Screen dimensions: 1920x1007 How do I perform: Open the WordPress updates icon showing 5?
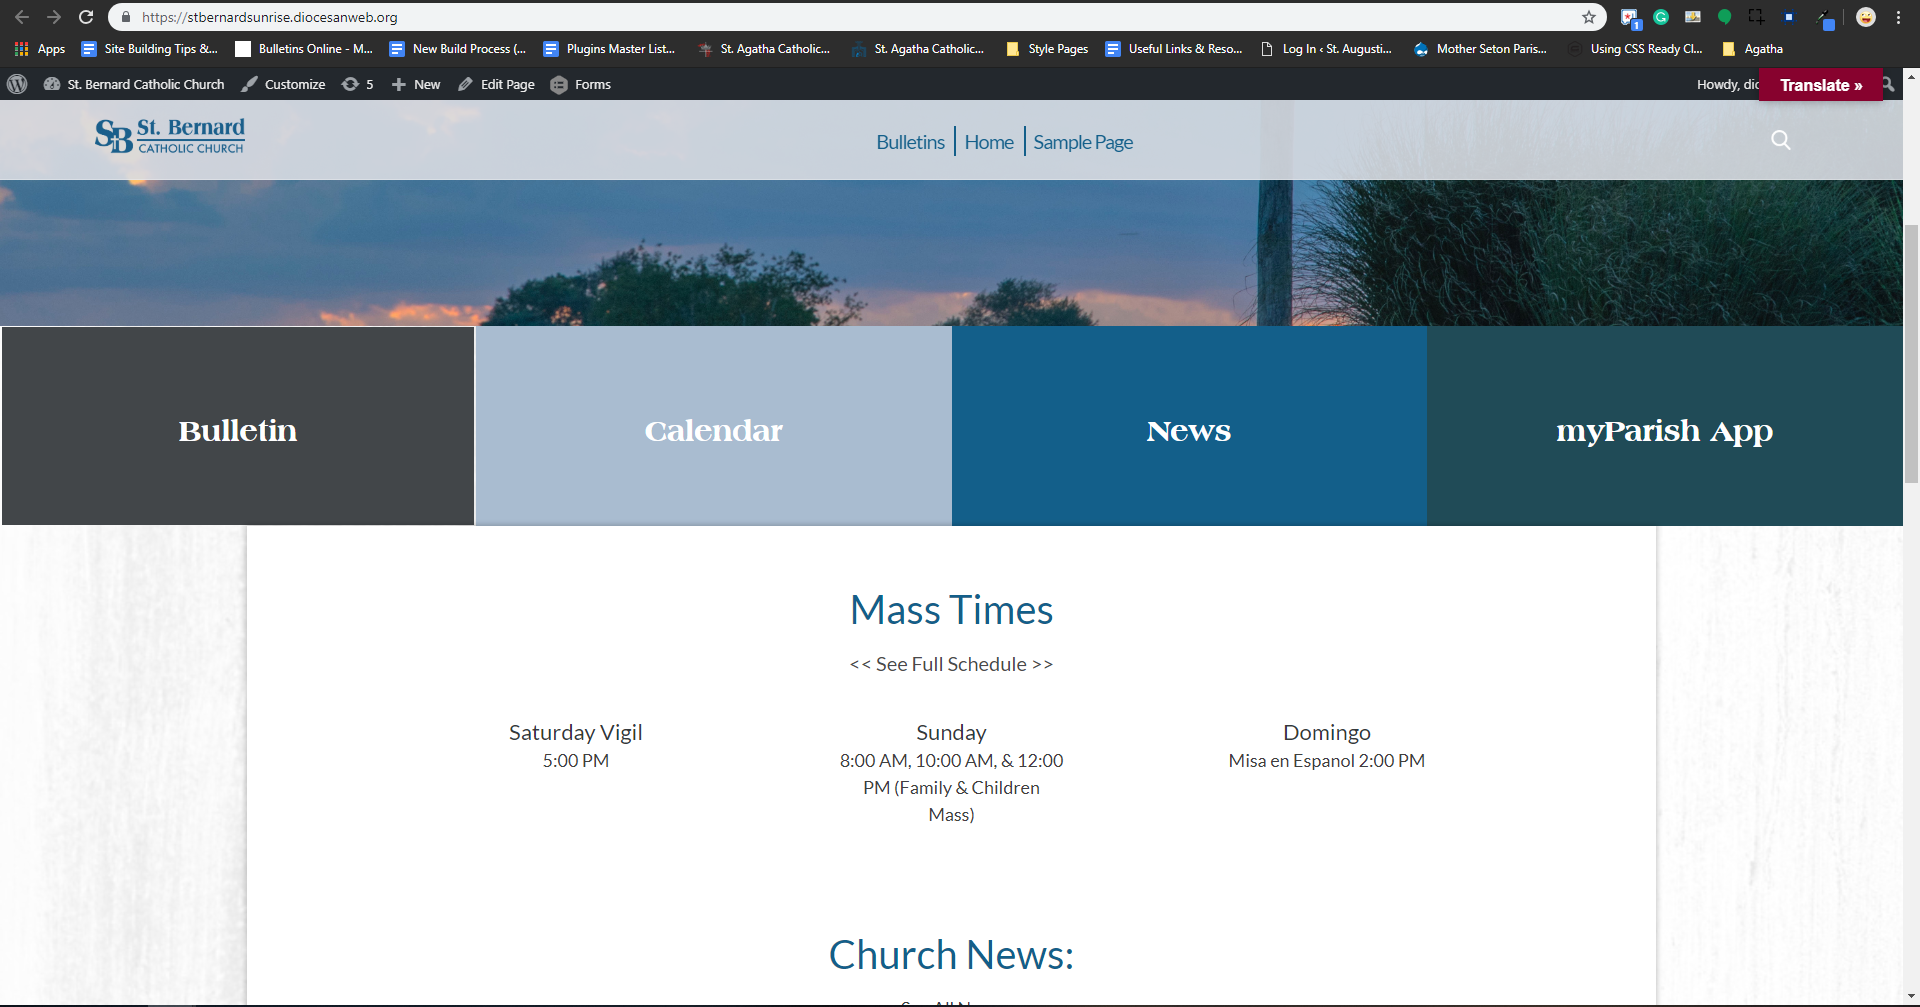point(357,84)
